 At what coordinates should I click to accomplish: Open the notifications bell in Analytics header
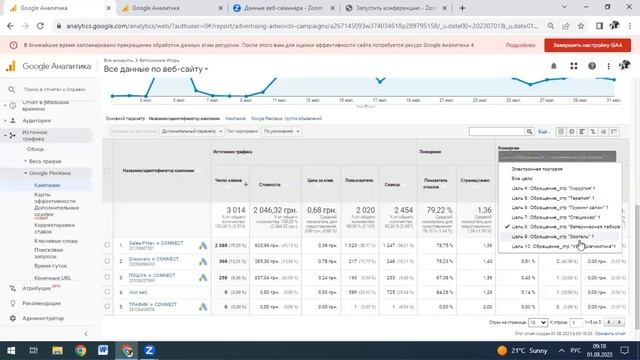click(x=553, y=66)
